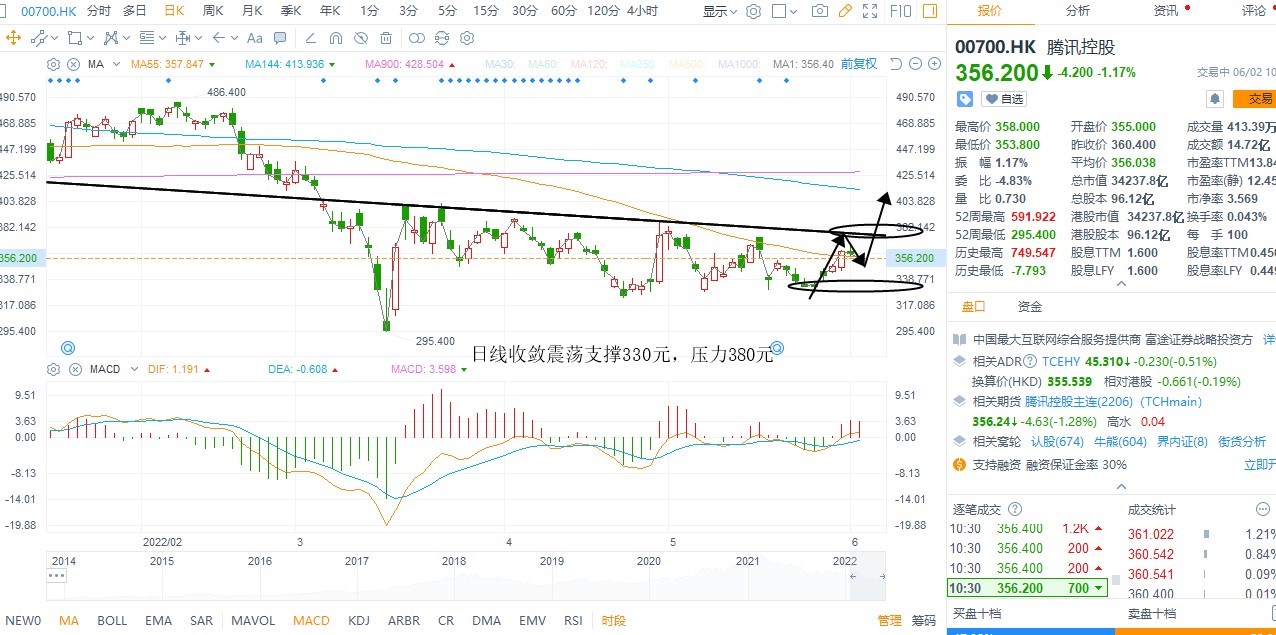Image resolution: width=1276 pixels, height=635 pixels.
Task: Click 管理 to manage indicators
Action: pos(890,621)
